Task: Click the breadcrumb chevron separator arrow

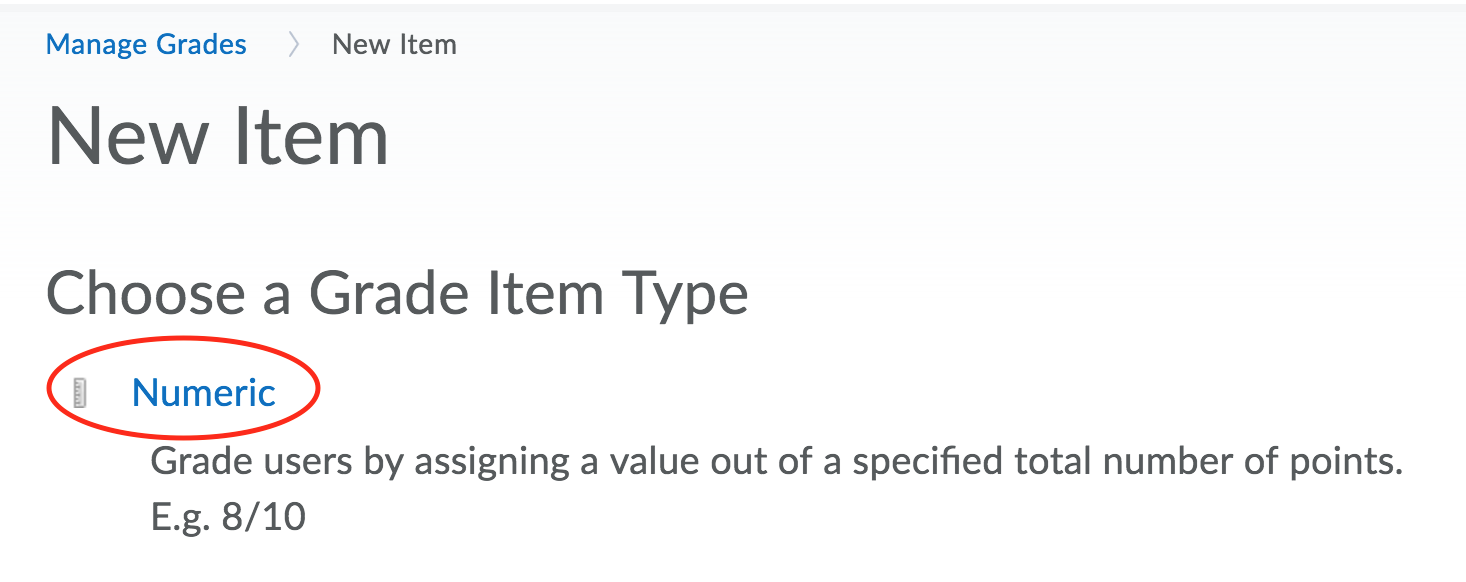Action: tap(293, 45)
